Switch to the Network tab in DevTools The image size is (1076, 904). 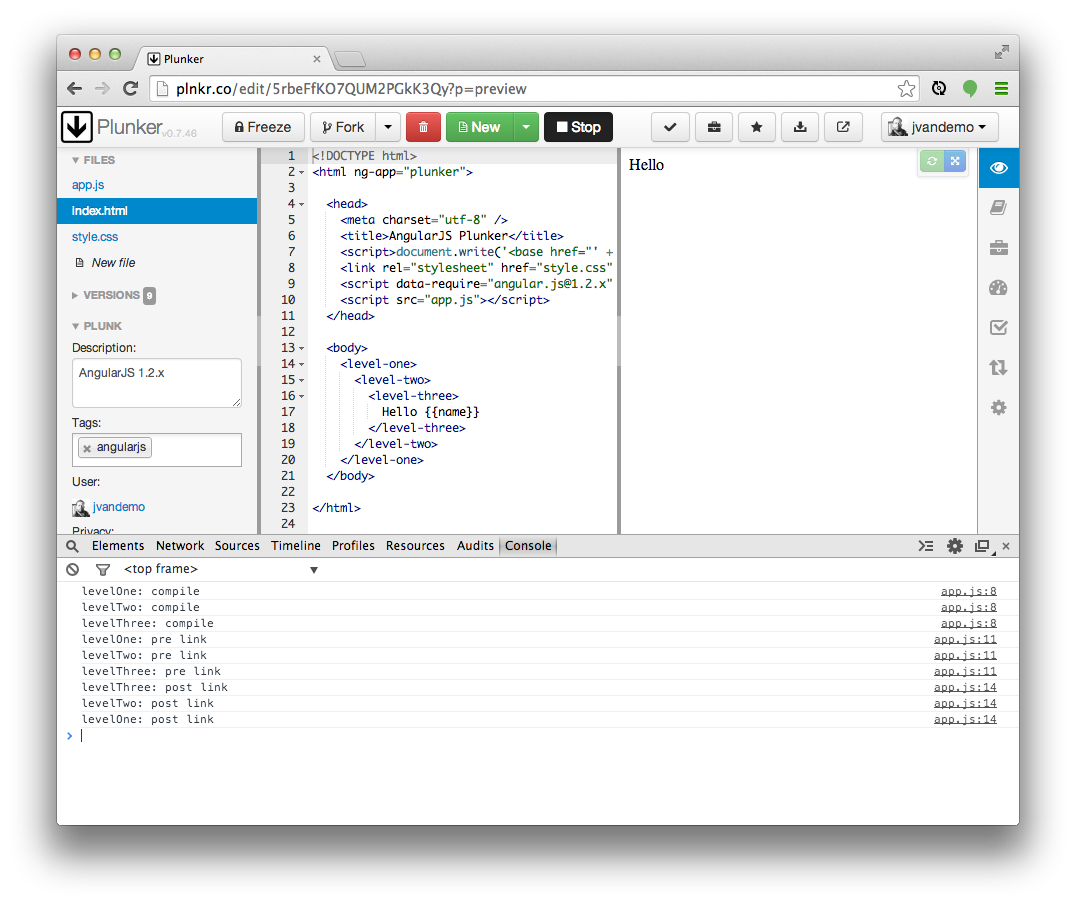coord(180,546)
